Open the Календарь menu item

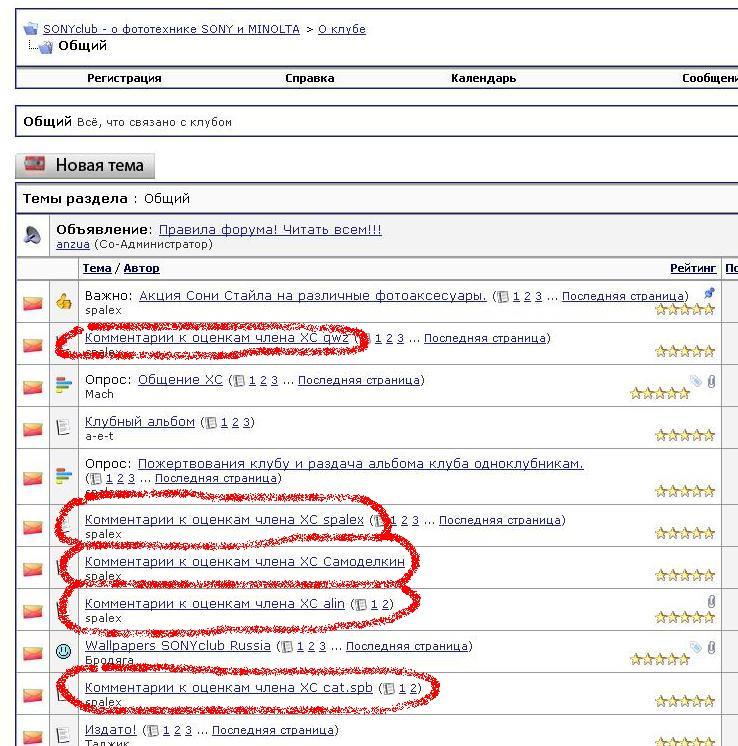(483, 78)
